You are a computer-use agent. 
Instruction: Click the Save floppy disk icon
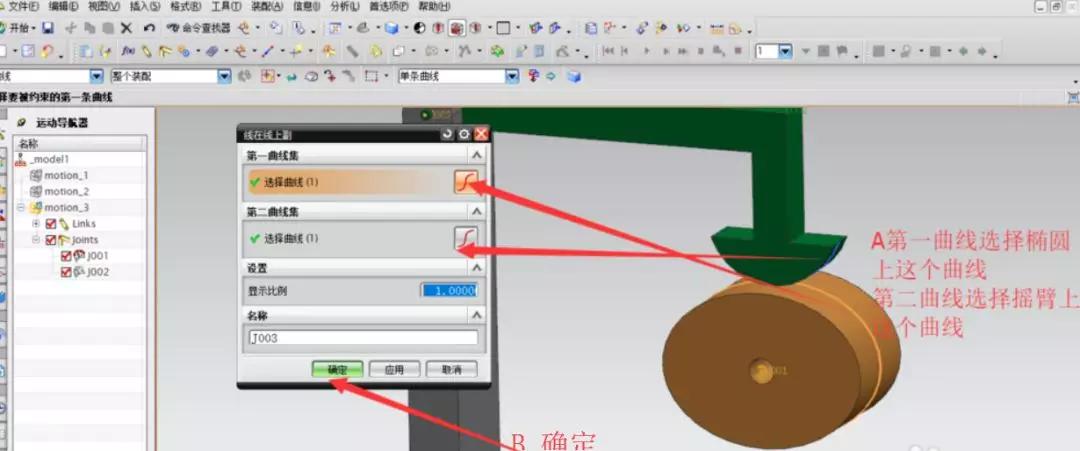tap(48, 28)
